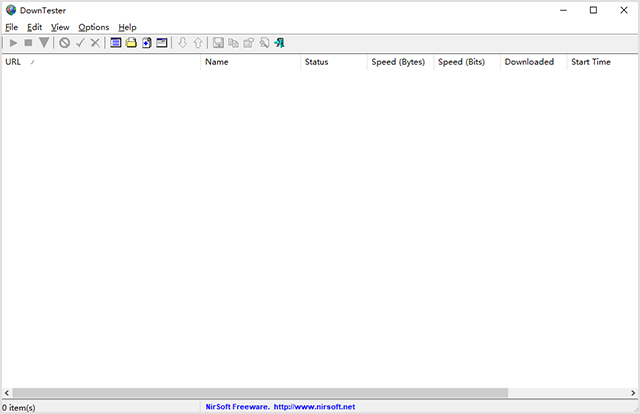Click the green exit icon in toolbar
This screenshot has height=414, width=640.
279,43
